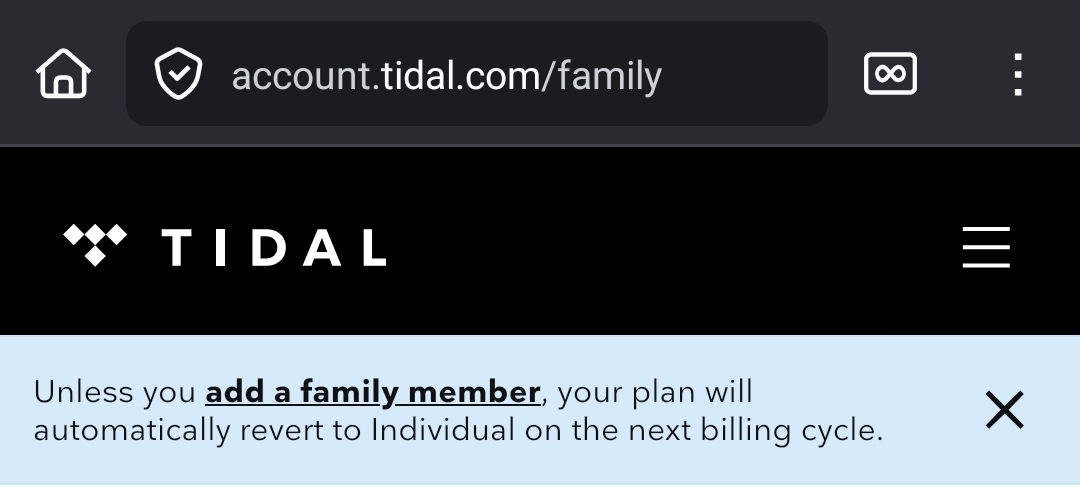The height and width of the screenshot is (499, 1080).
Task: Click "your plan will" text in banner
Action: (x=655, y=392)
